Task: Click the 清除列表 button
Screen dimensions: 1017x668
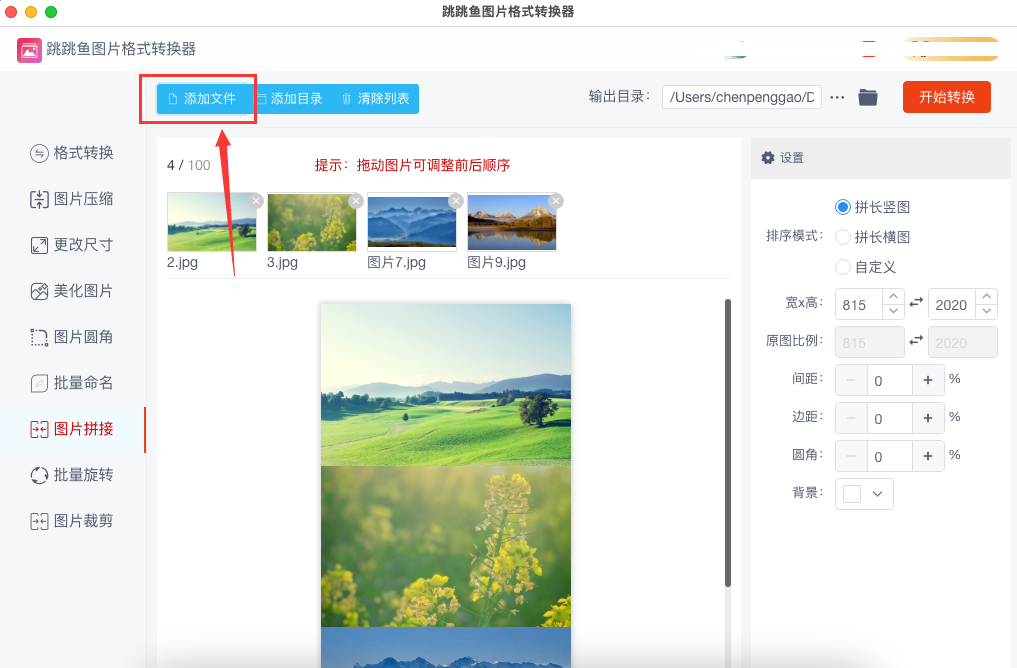Action: pyautogui.click(x=376, y=99)
